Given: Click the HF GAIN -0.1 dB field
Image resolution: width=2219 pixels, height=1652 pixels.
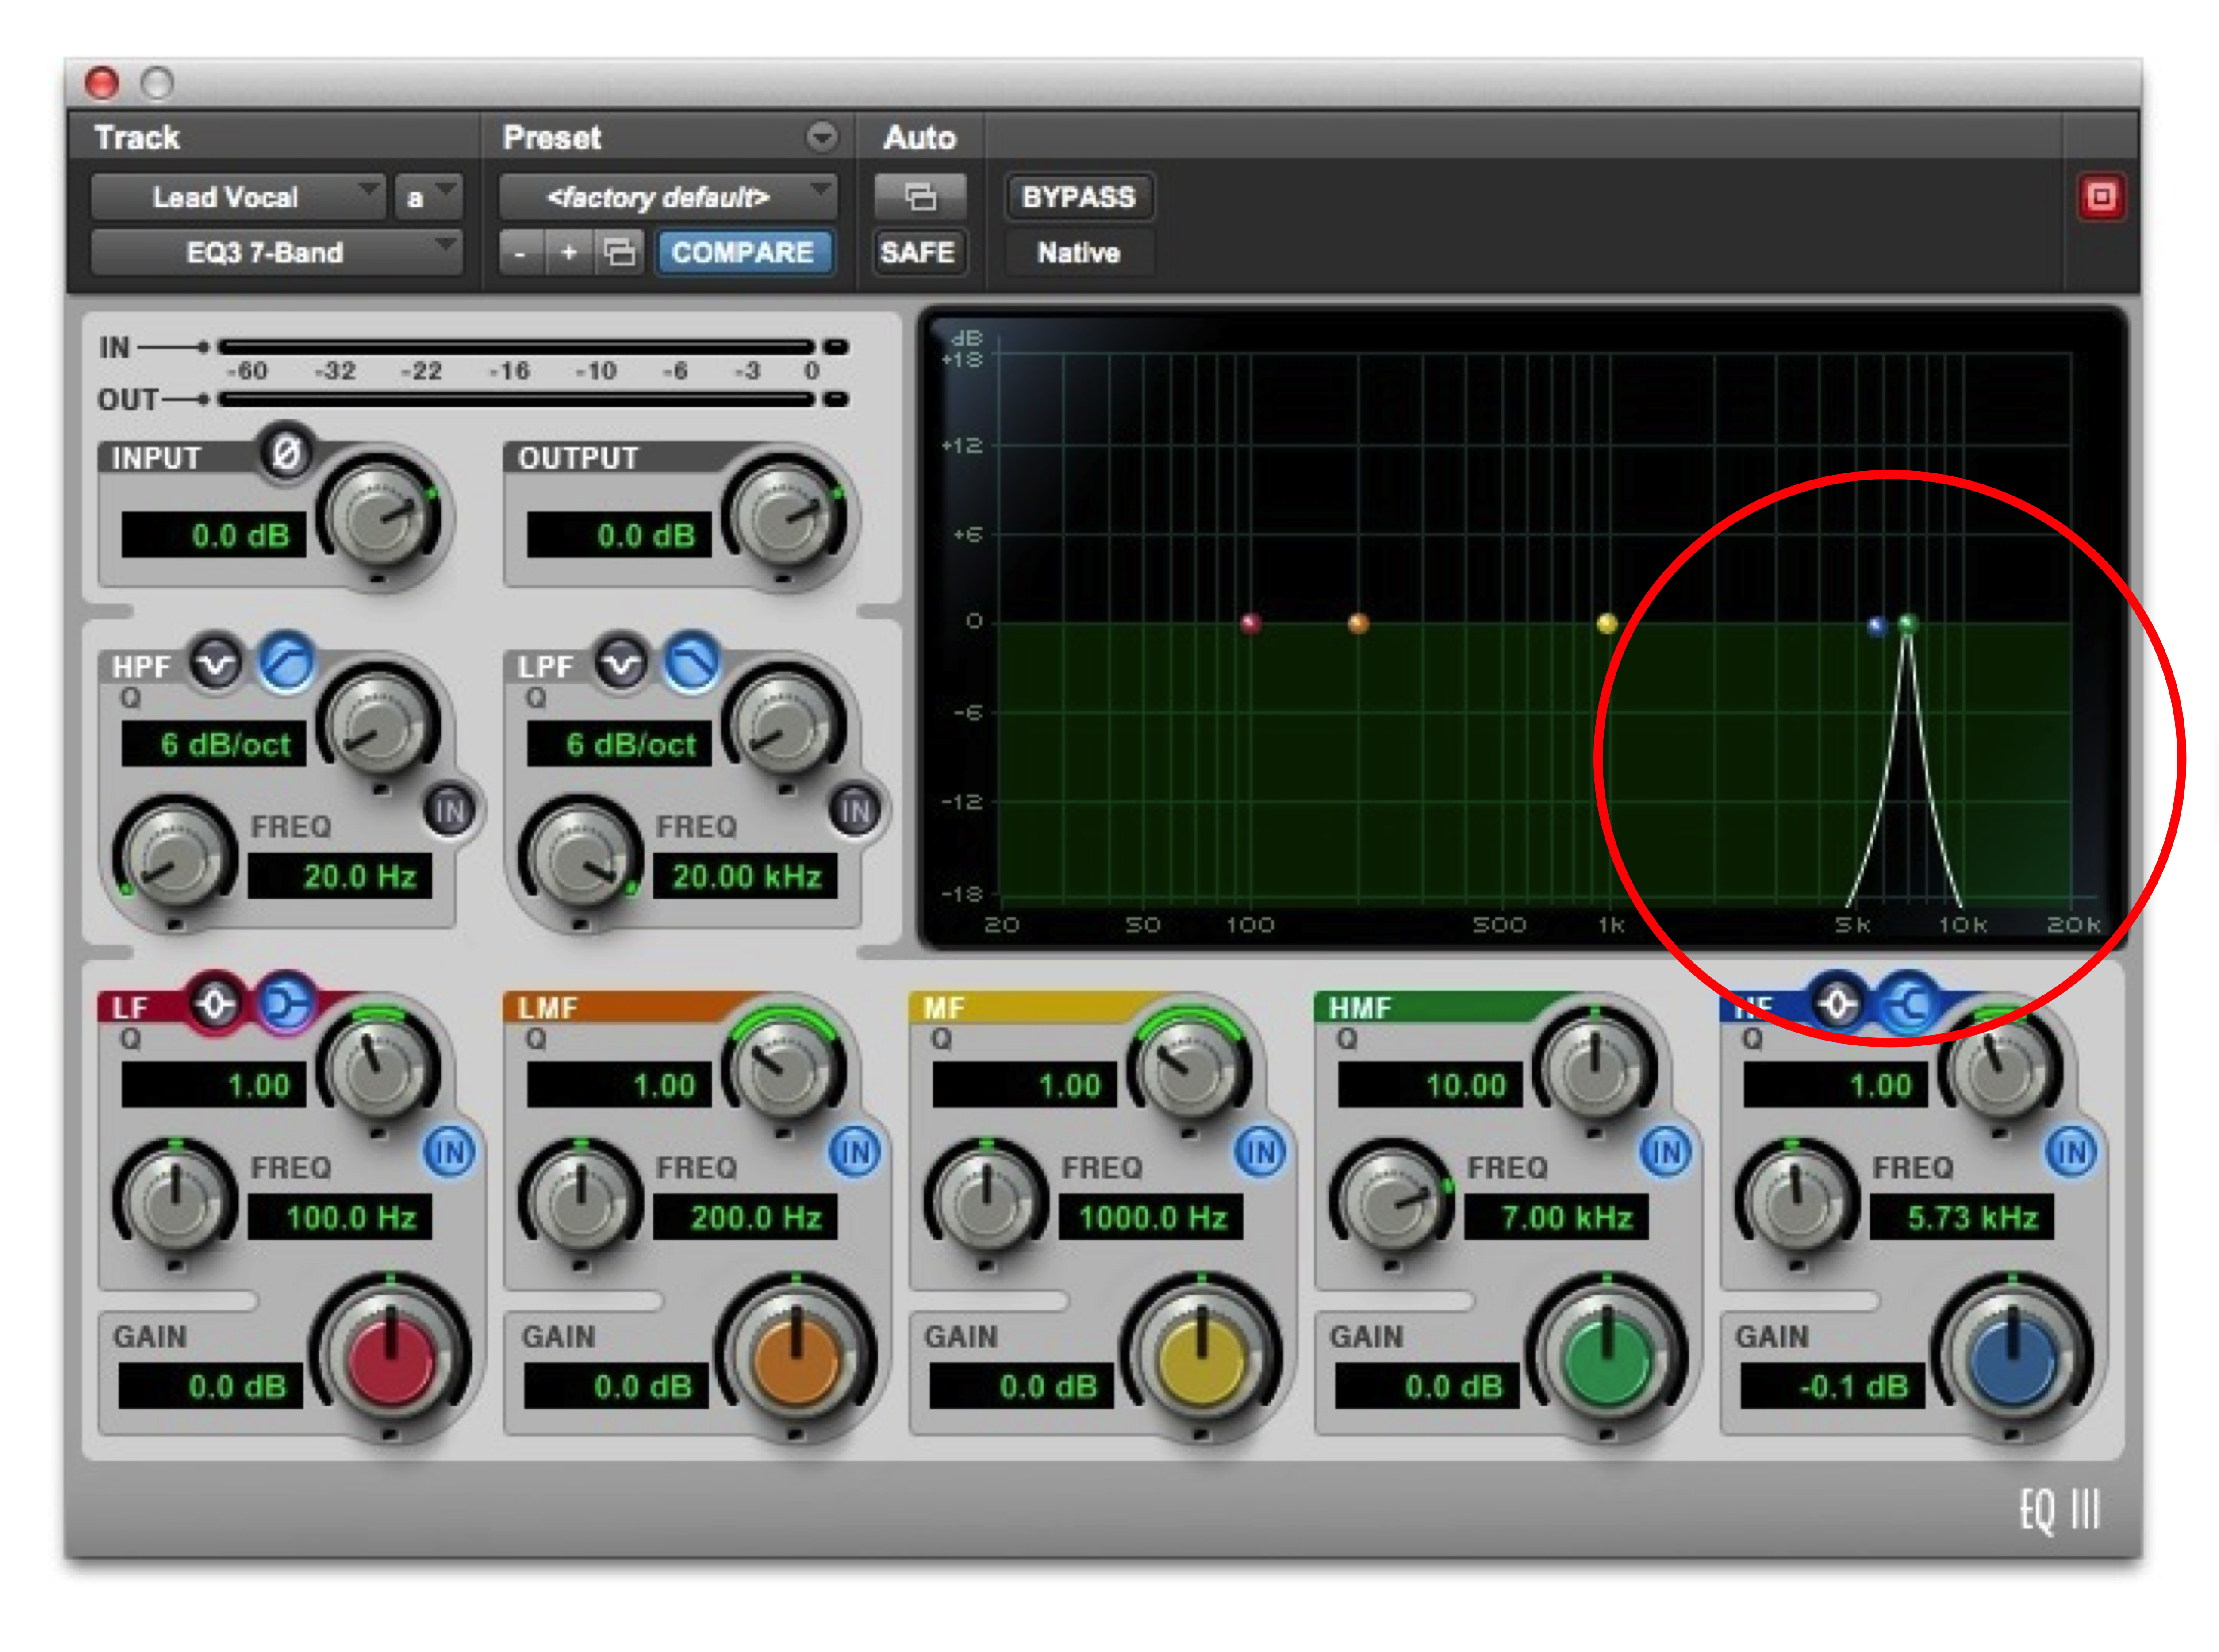Looking at the screenshot, I should pos(1833,1387).
